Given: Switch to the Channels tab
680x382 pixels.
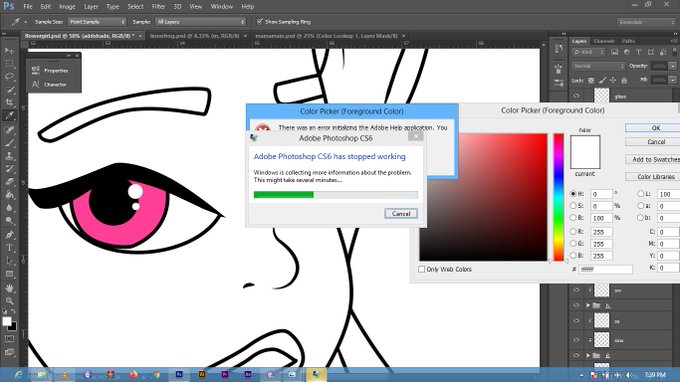Looking at the screenshot, I should (x=604, y=41).
